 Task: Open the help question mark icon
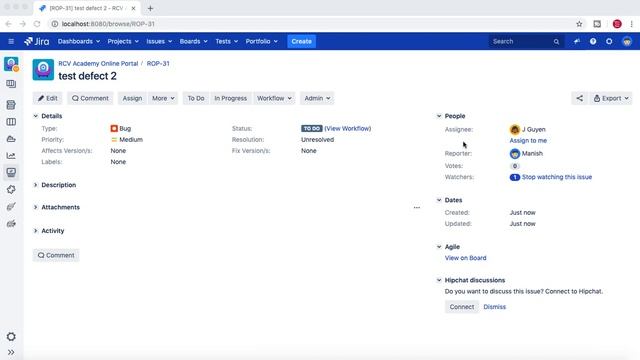click(593, 41)
